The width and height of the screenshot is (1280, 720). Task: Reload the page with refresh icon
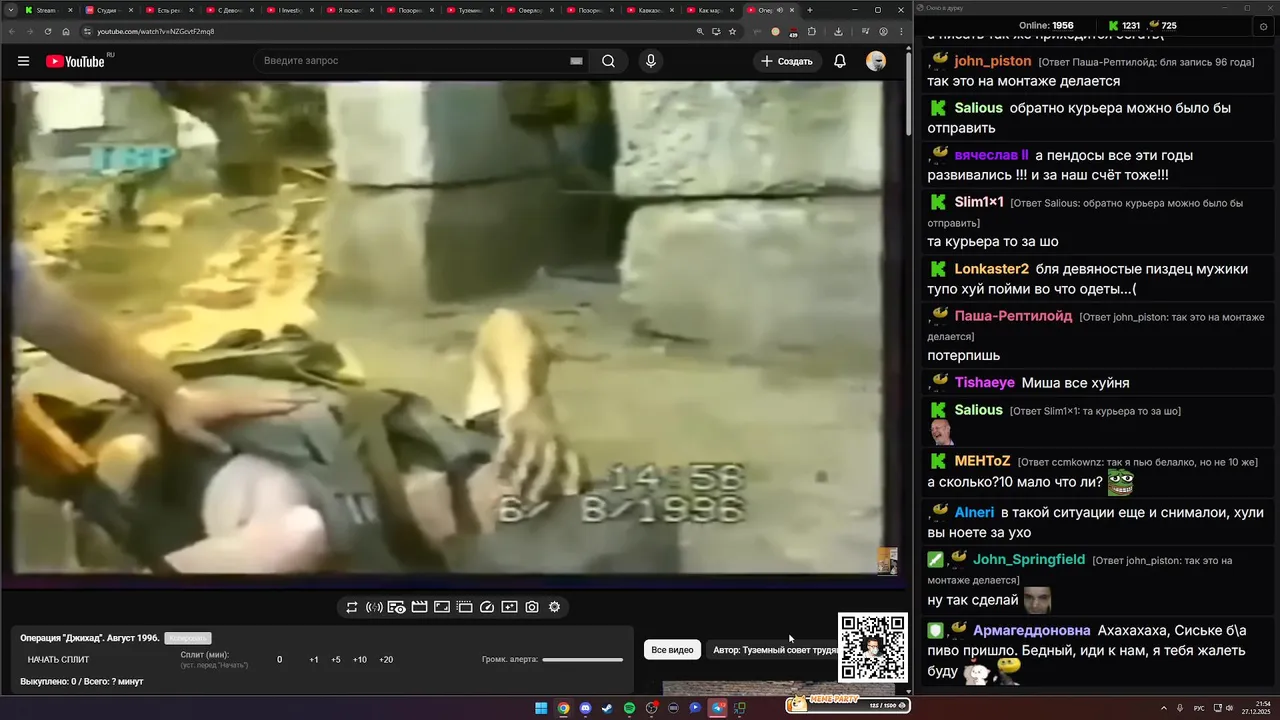coord(48,31)
